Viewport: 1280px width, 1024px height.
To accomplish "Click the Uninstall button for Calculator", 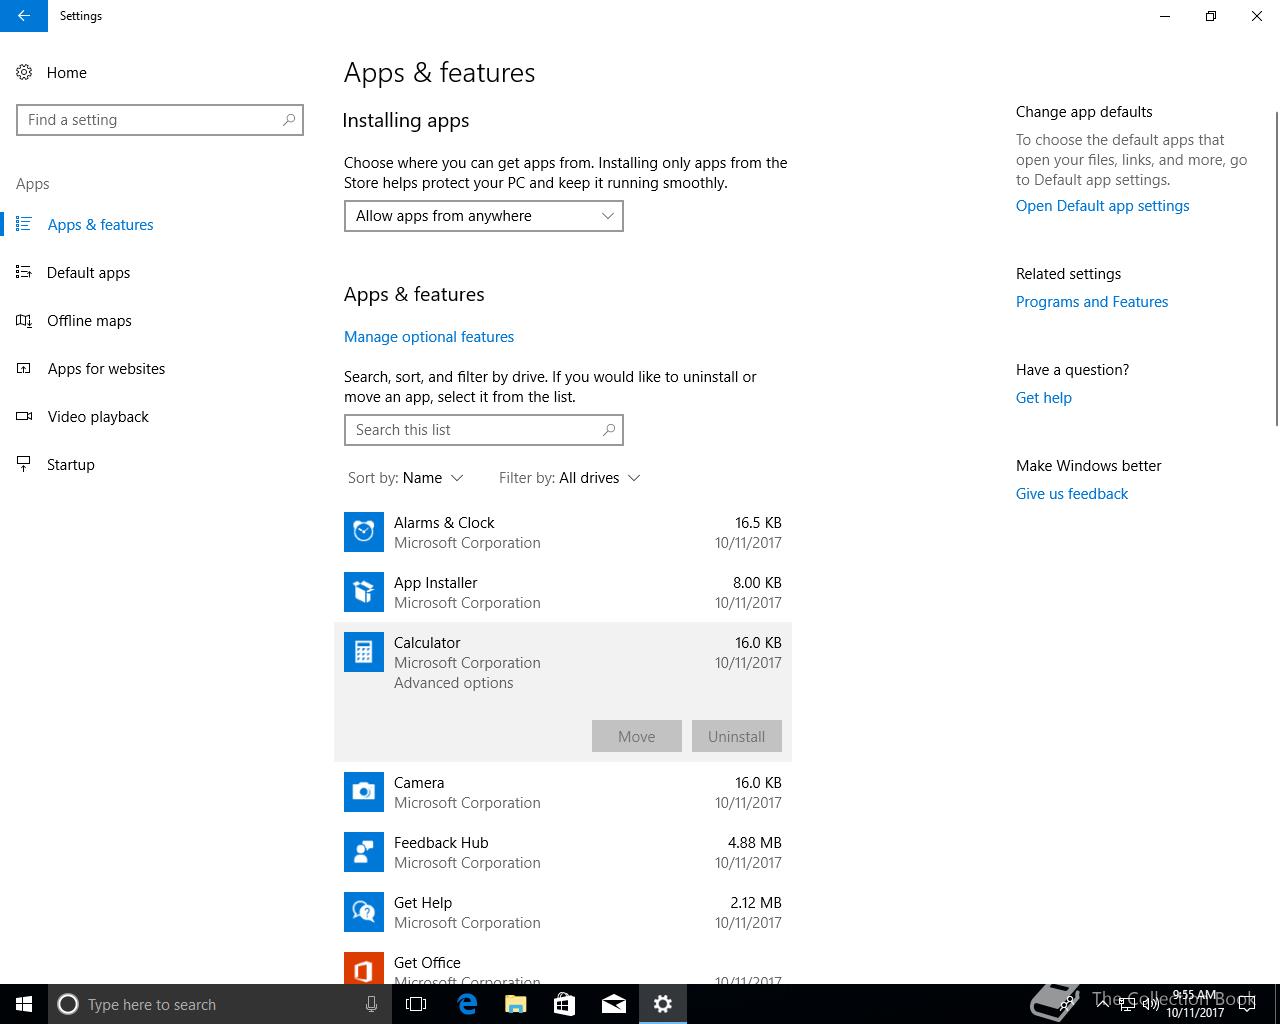I will point(737,736).
